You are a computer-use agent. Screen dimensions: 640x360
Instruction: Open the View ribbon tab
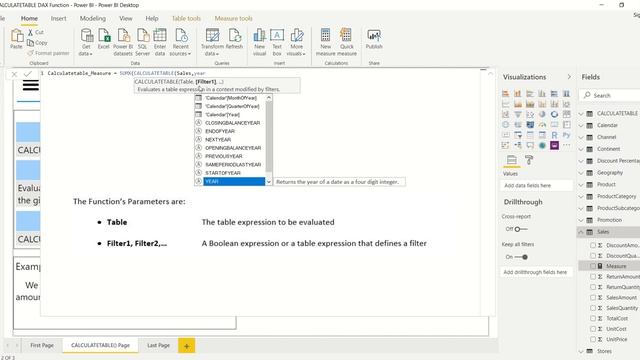[x=126, y=18]
